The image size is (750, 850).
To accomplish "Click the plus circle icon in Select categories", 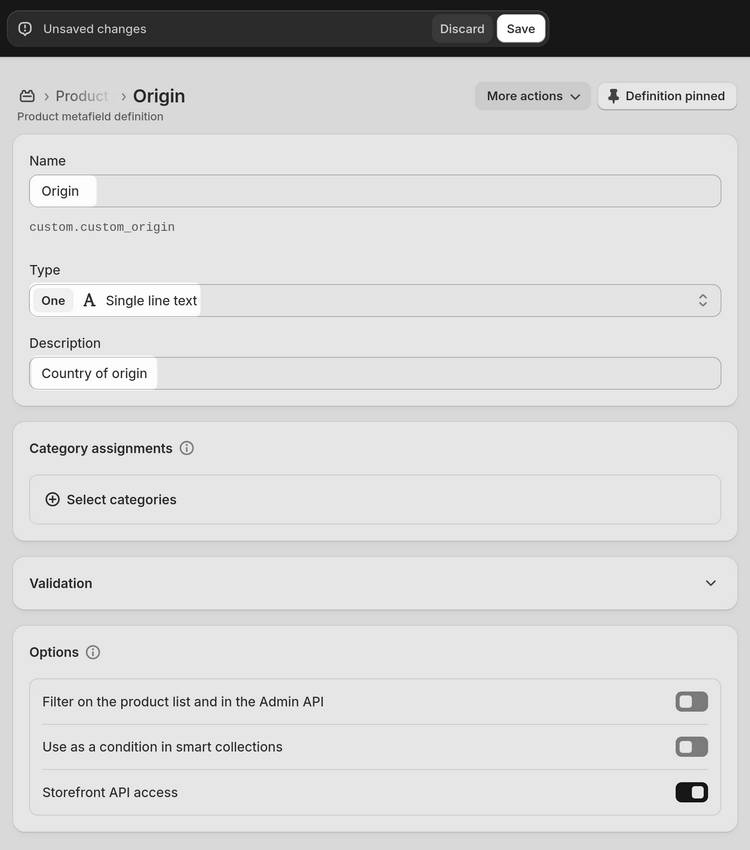I will (x=52, y=499).
